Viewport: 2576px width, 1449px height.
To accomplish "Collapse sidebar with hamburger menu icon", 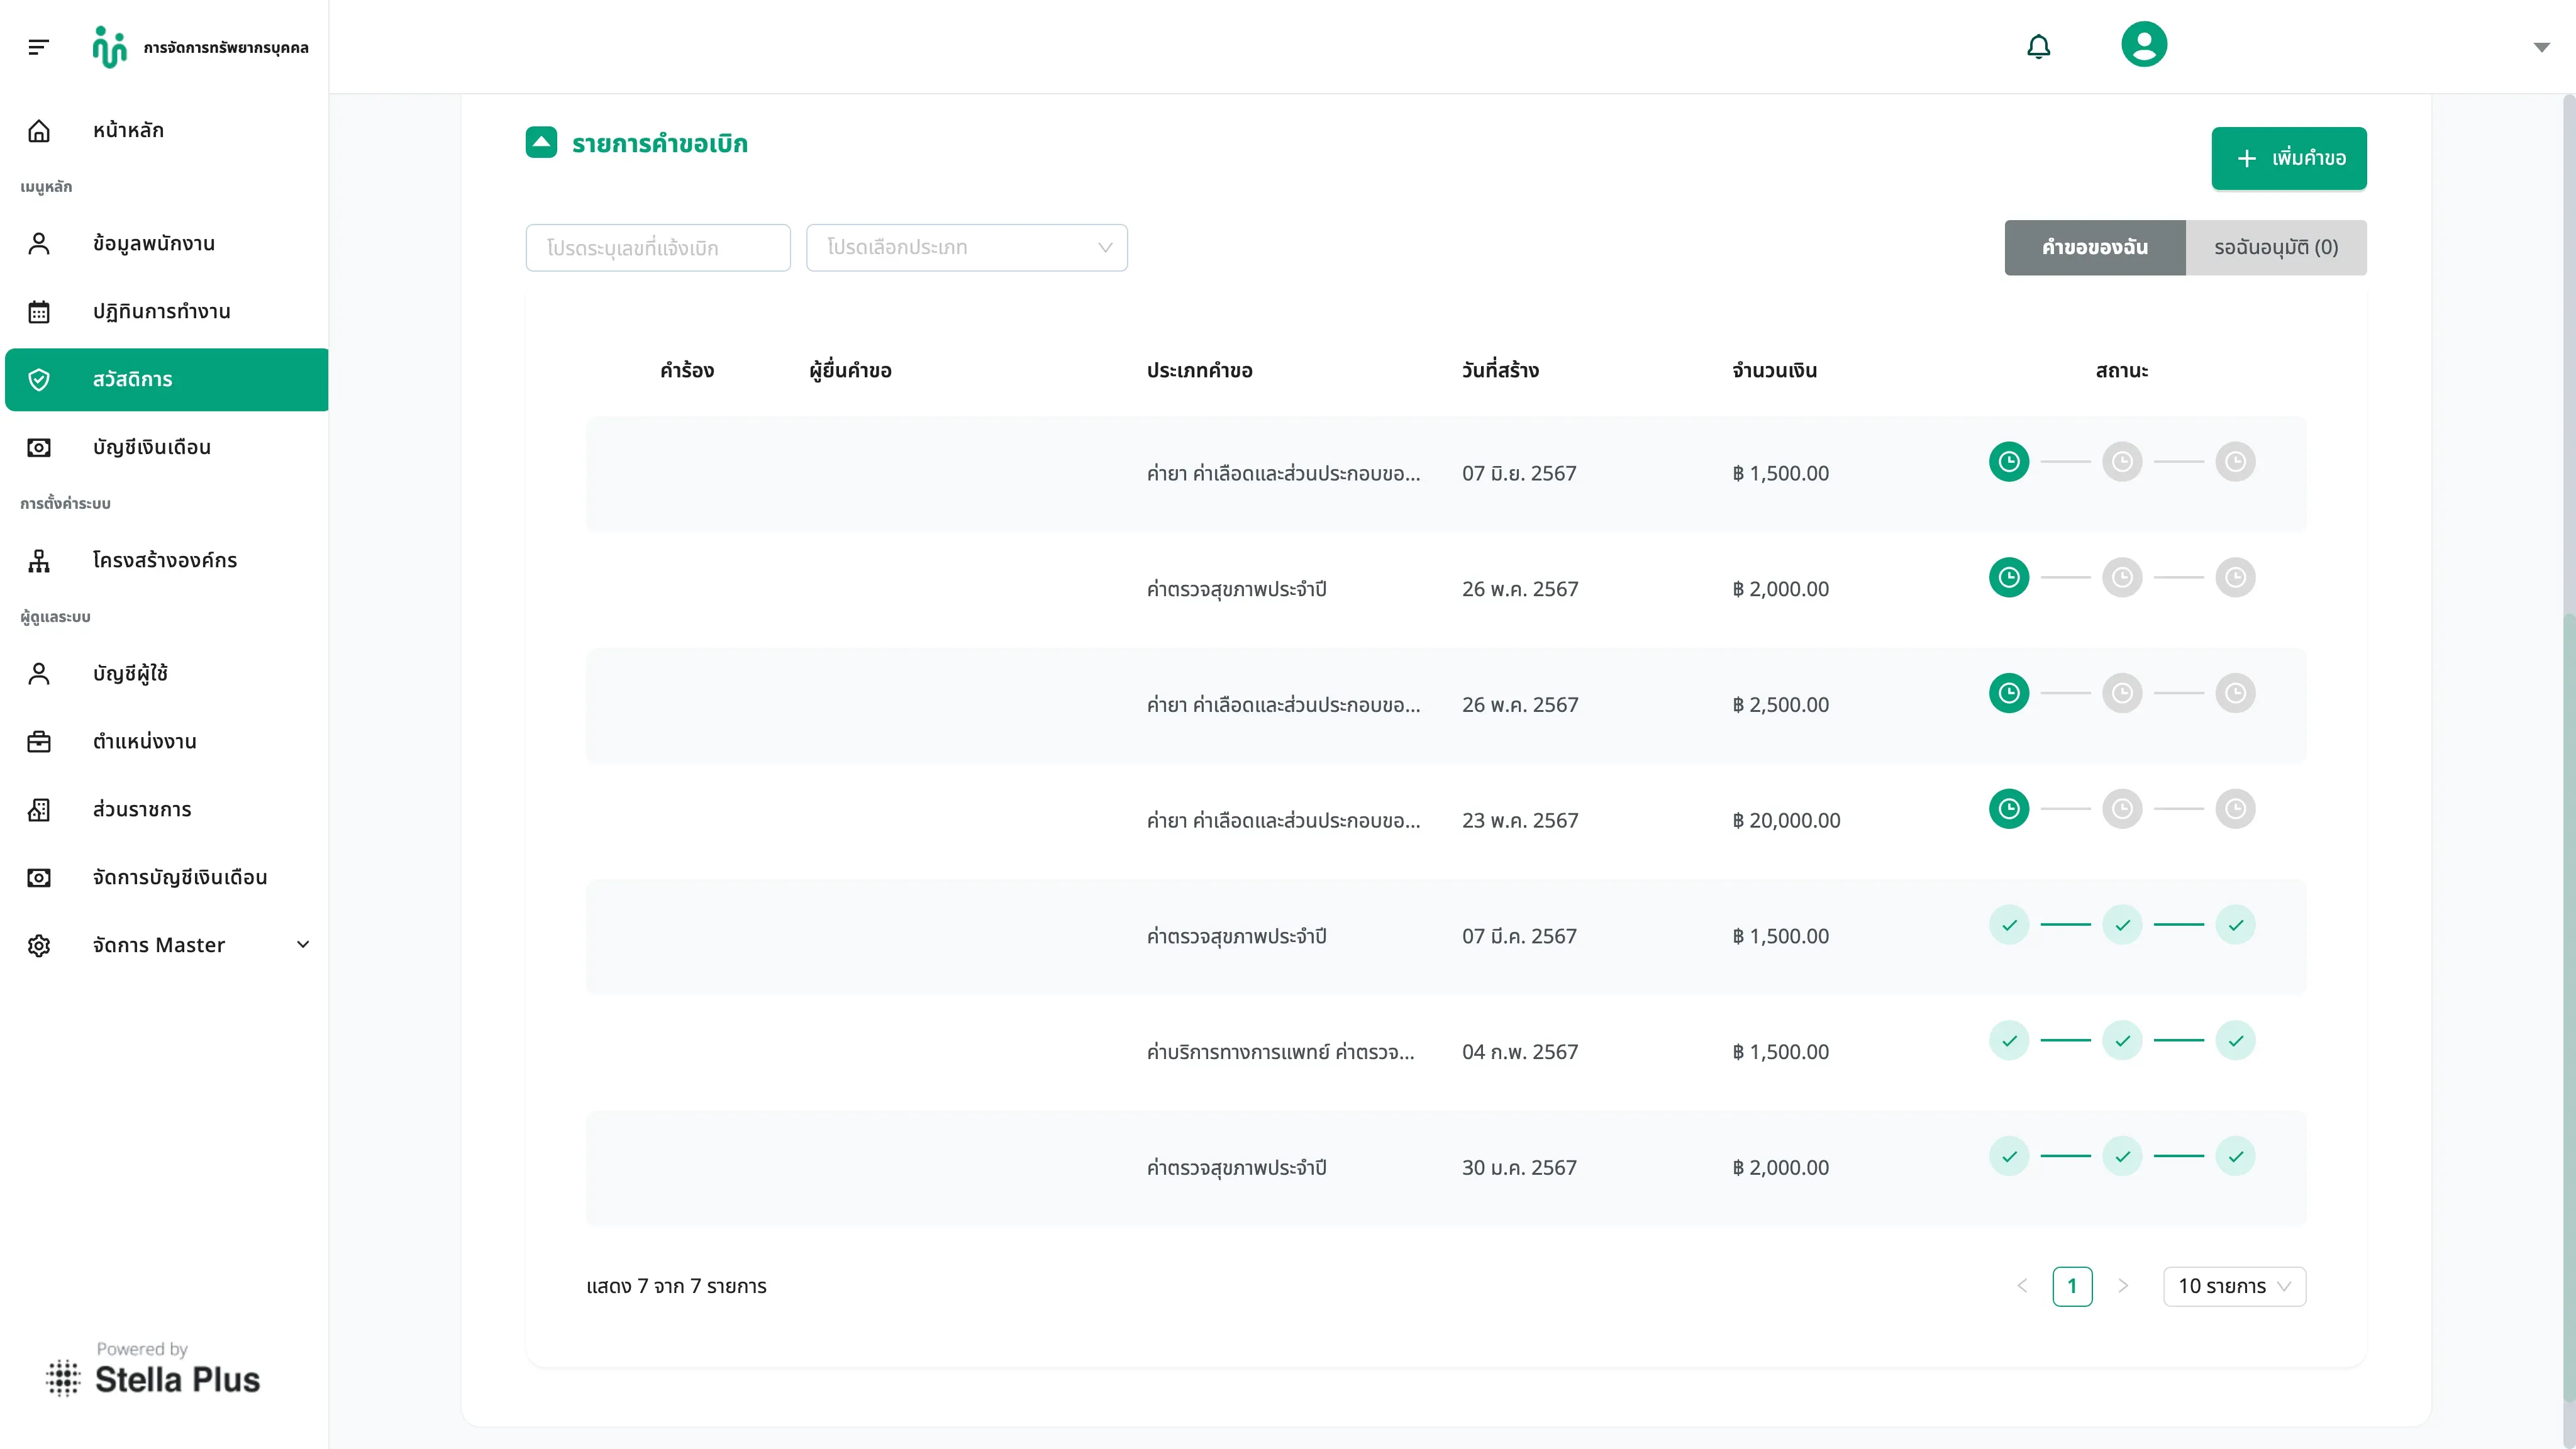I will pyautogui.click(x=38, y=47).
